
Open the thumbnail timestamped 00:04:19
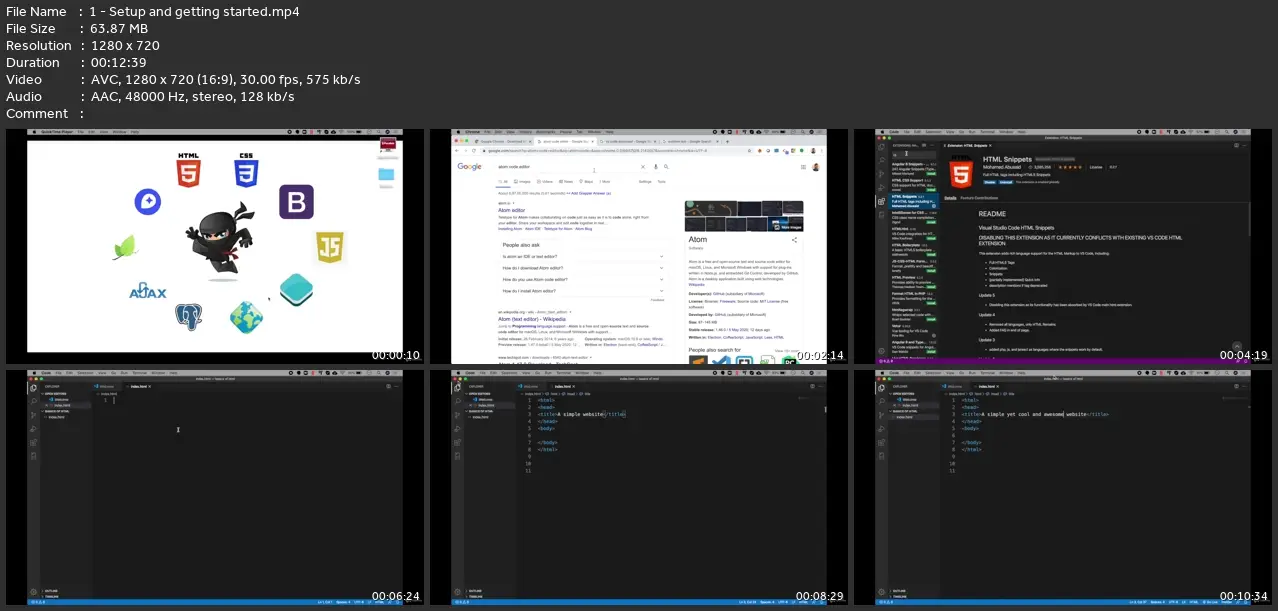[x=1062, y=246]
